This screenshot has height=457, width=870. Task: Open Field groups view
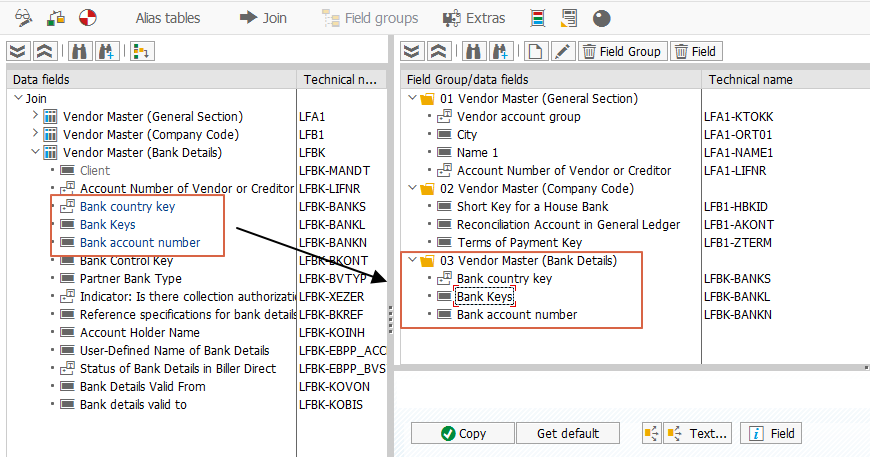370,18
